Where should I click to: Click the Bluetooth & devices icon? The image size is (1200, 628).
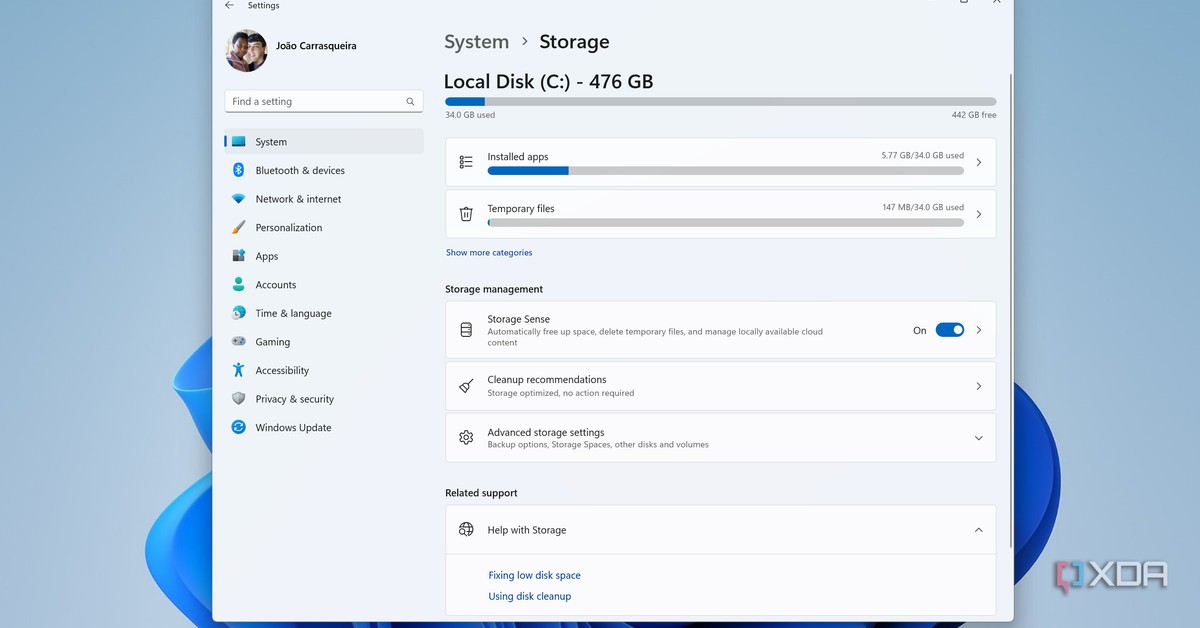(x=238, y=170)
